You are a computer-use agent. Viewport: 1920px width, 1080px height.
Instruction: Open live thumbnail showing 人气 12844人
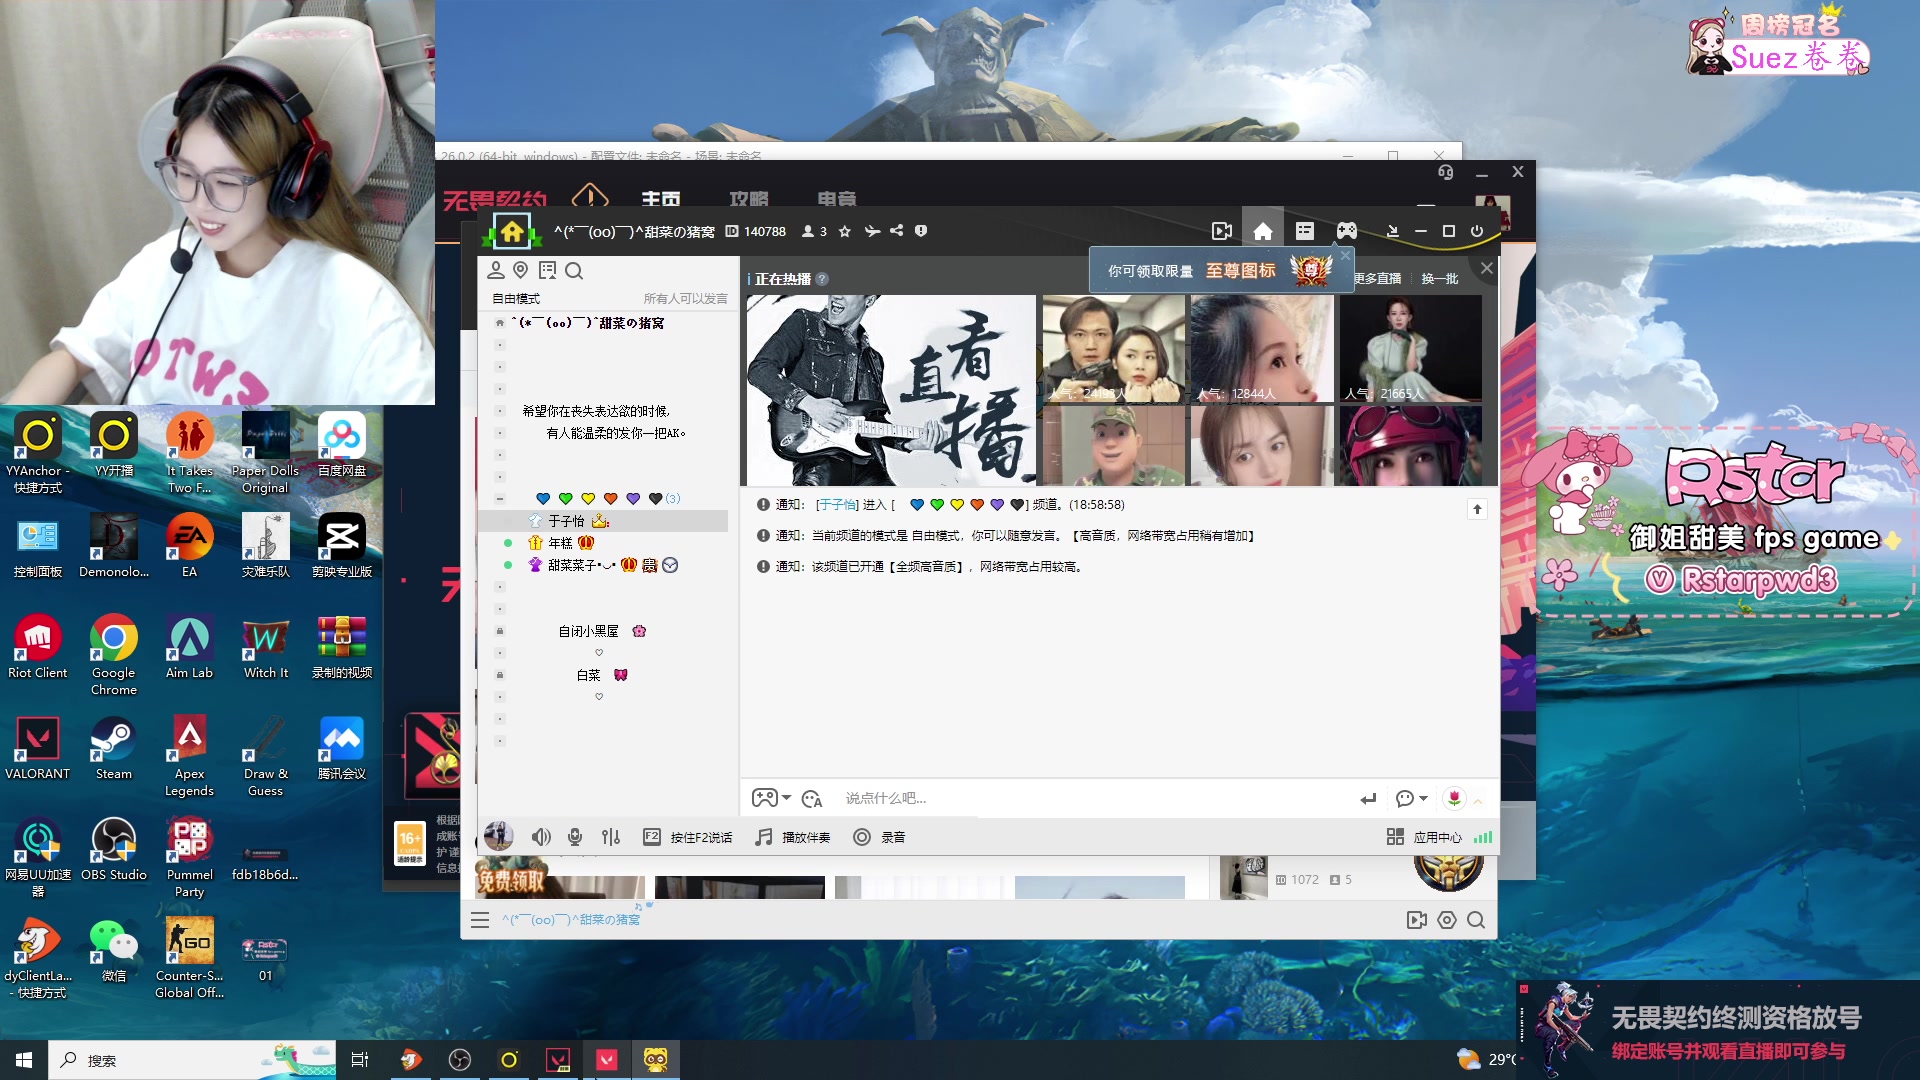1262,348
